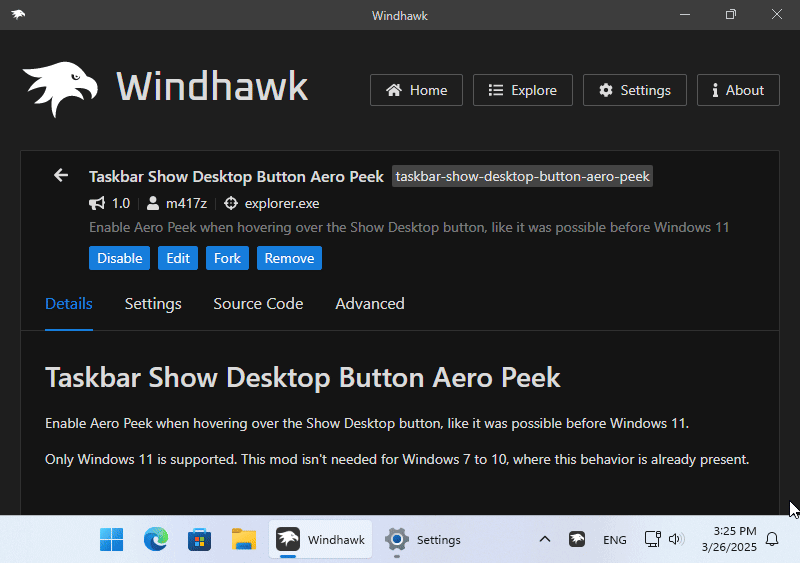800x563 pixels.
Task: Remove the installed mod
Action: (x=289, y=258)
